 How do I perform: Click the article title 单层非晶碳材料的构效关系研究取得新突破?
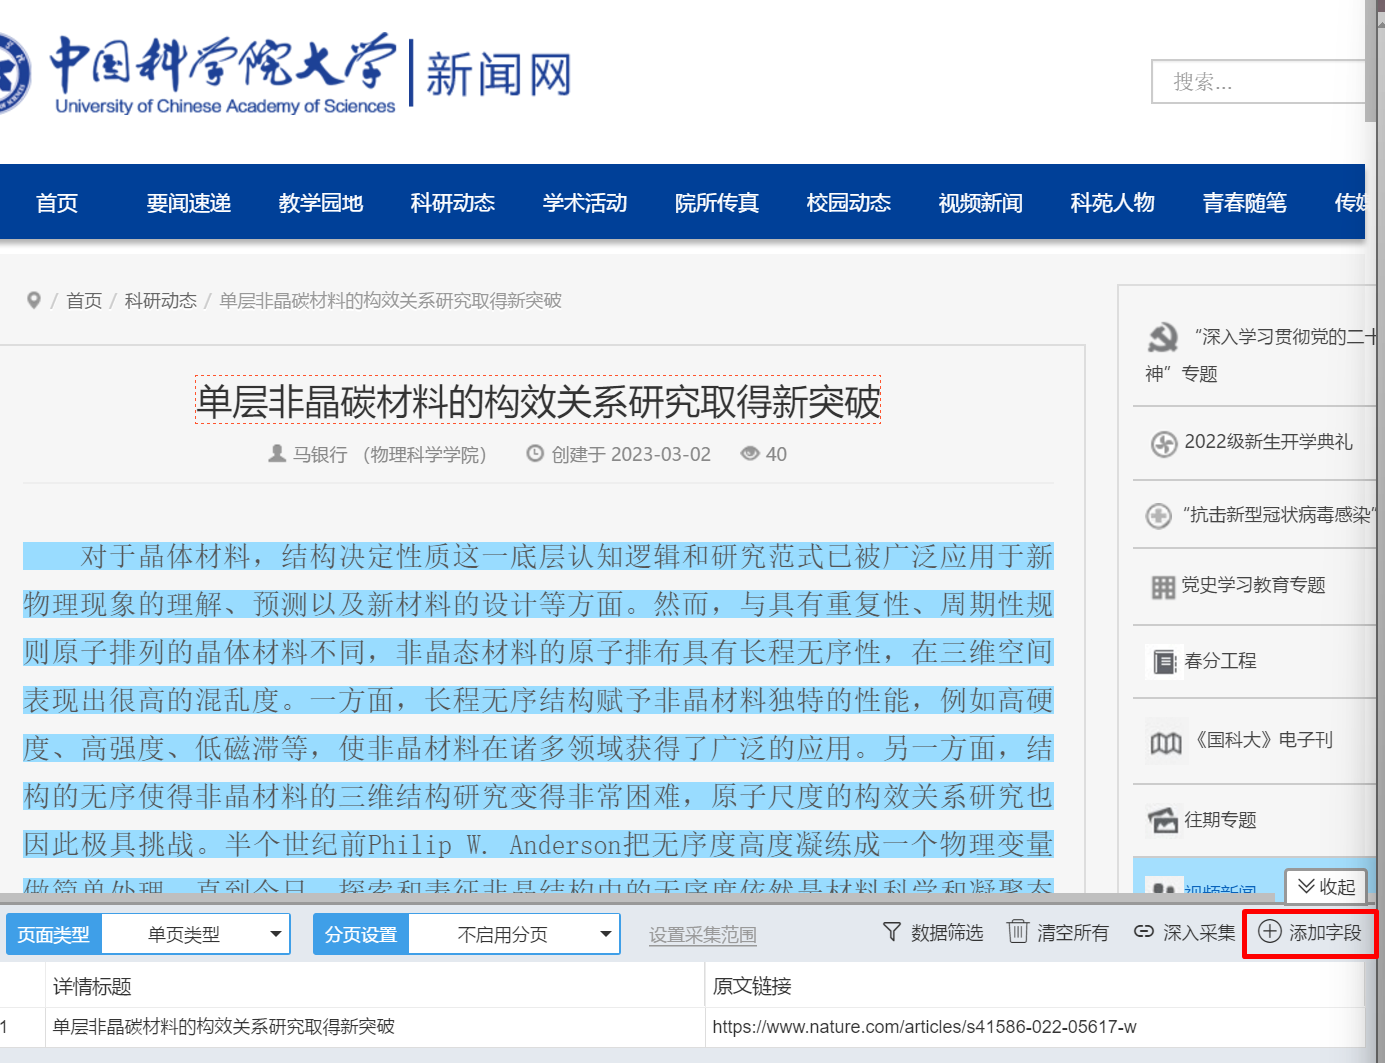tap(538, 401)
